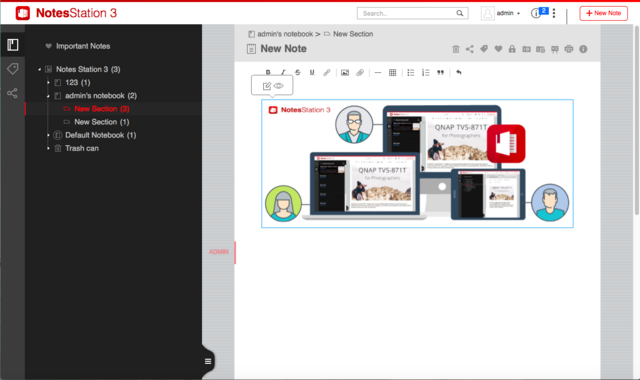Click the ADMIN side tab
This screenshot has width=640, height=380.
pos(219,252)
